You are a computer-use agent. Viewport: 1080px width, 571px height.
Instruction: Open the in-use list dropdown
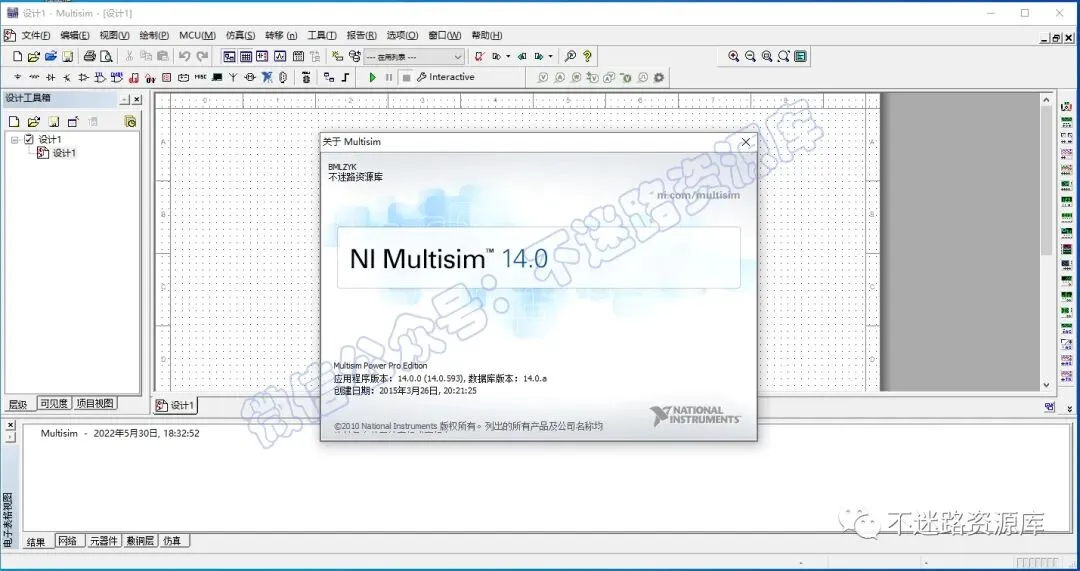414,56
